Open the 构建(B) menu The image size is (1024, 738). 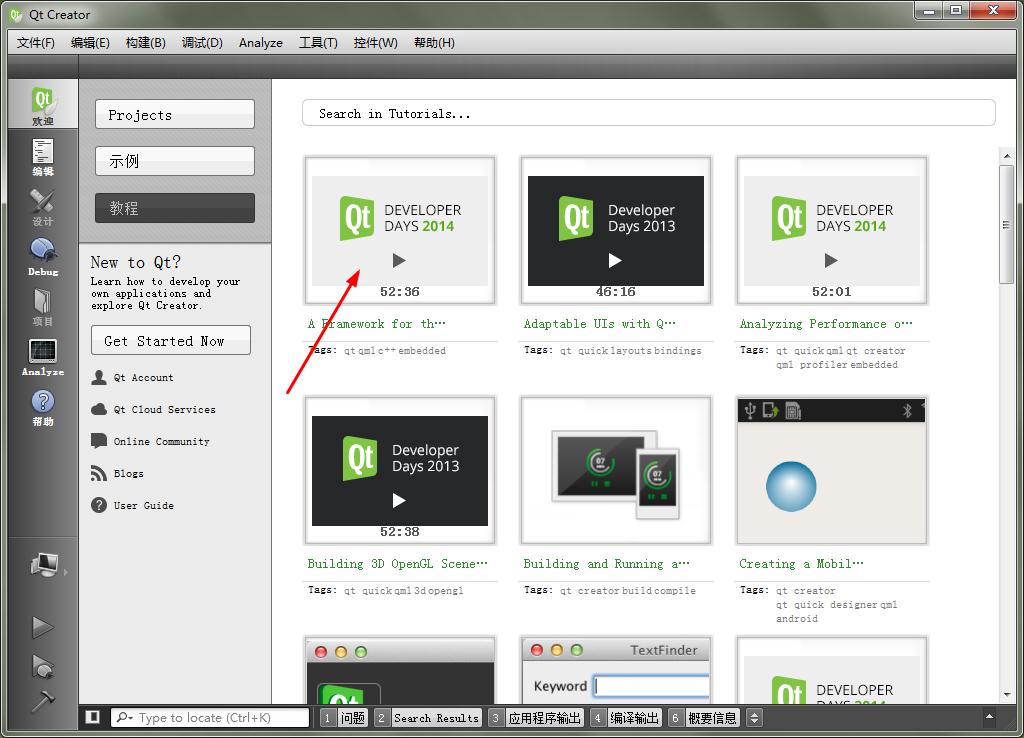point(145,42)
